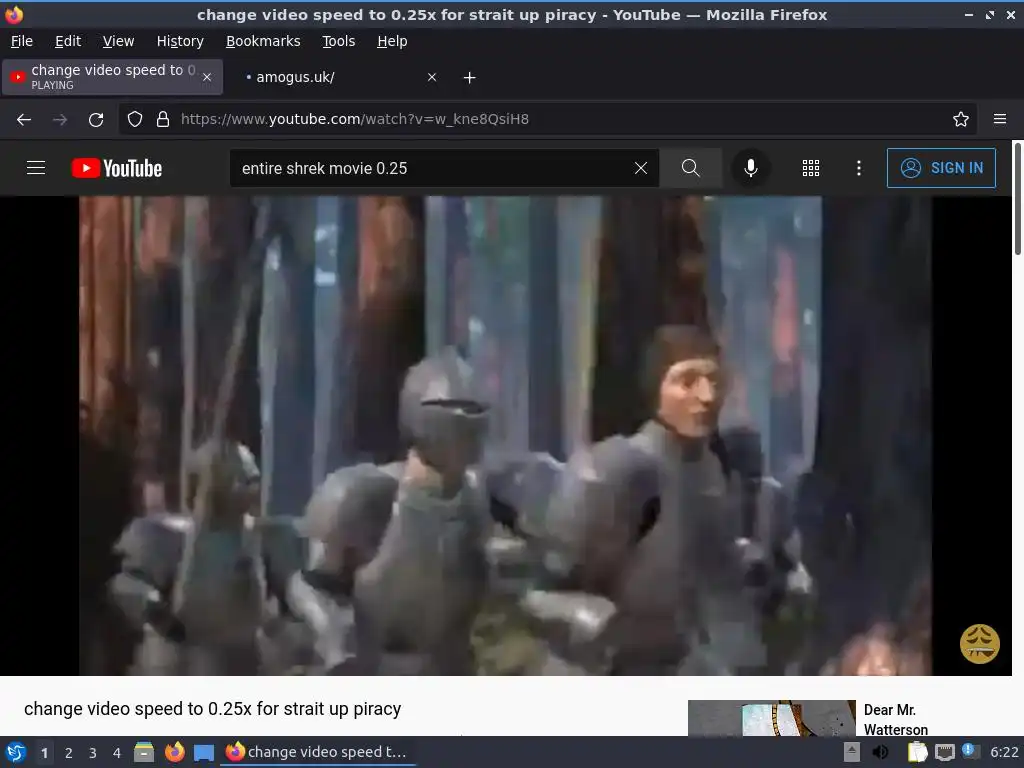Open the Help menu
Viewport: 1024px width, 768px height.
(x=392, y=41)
